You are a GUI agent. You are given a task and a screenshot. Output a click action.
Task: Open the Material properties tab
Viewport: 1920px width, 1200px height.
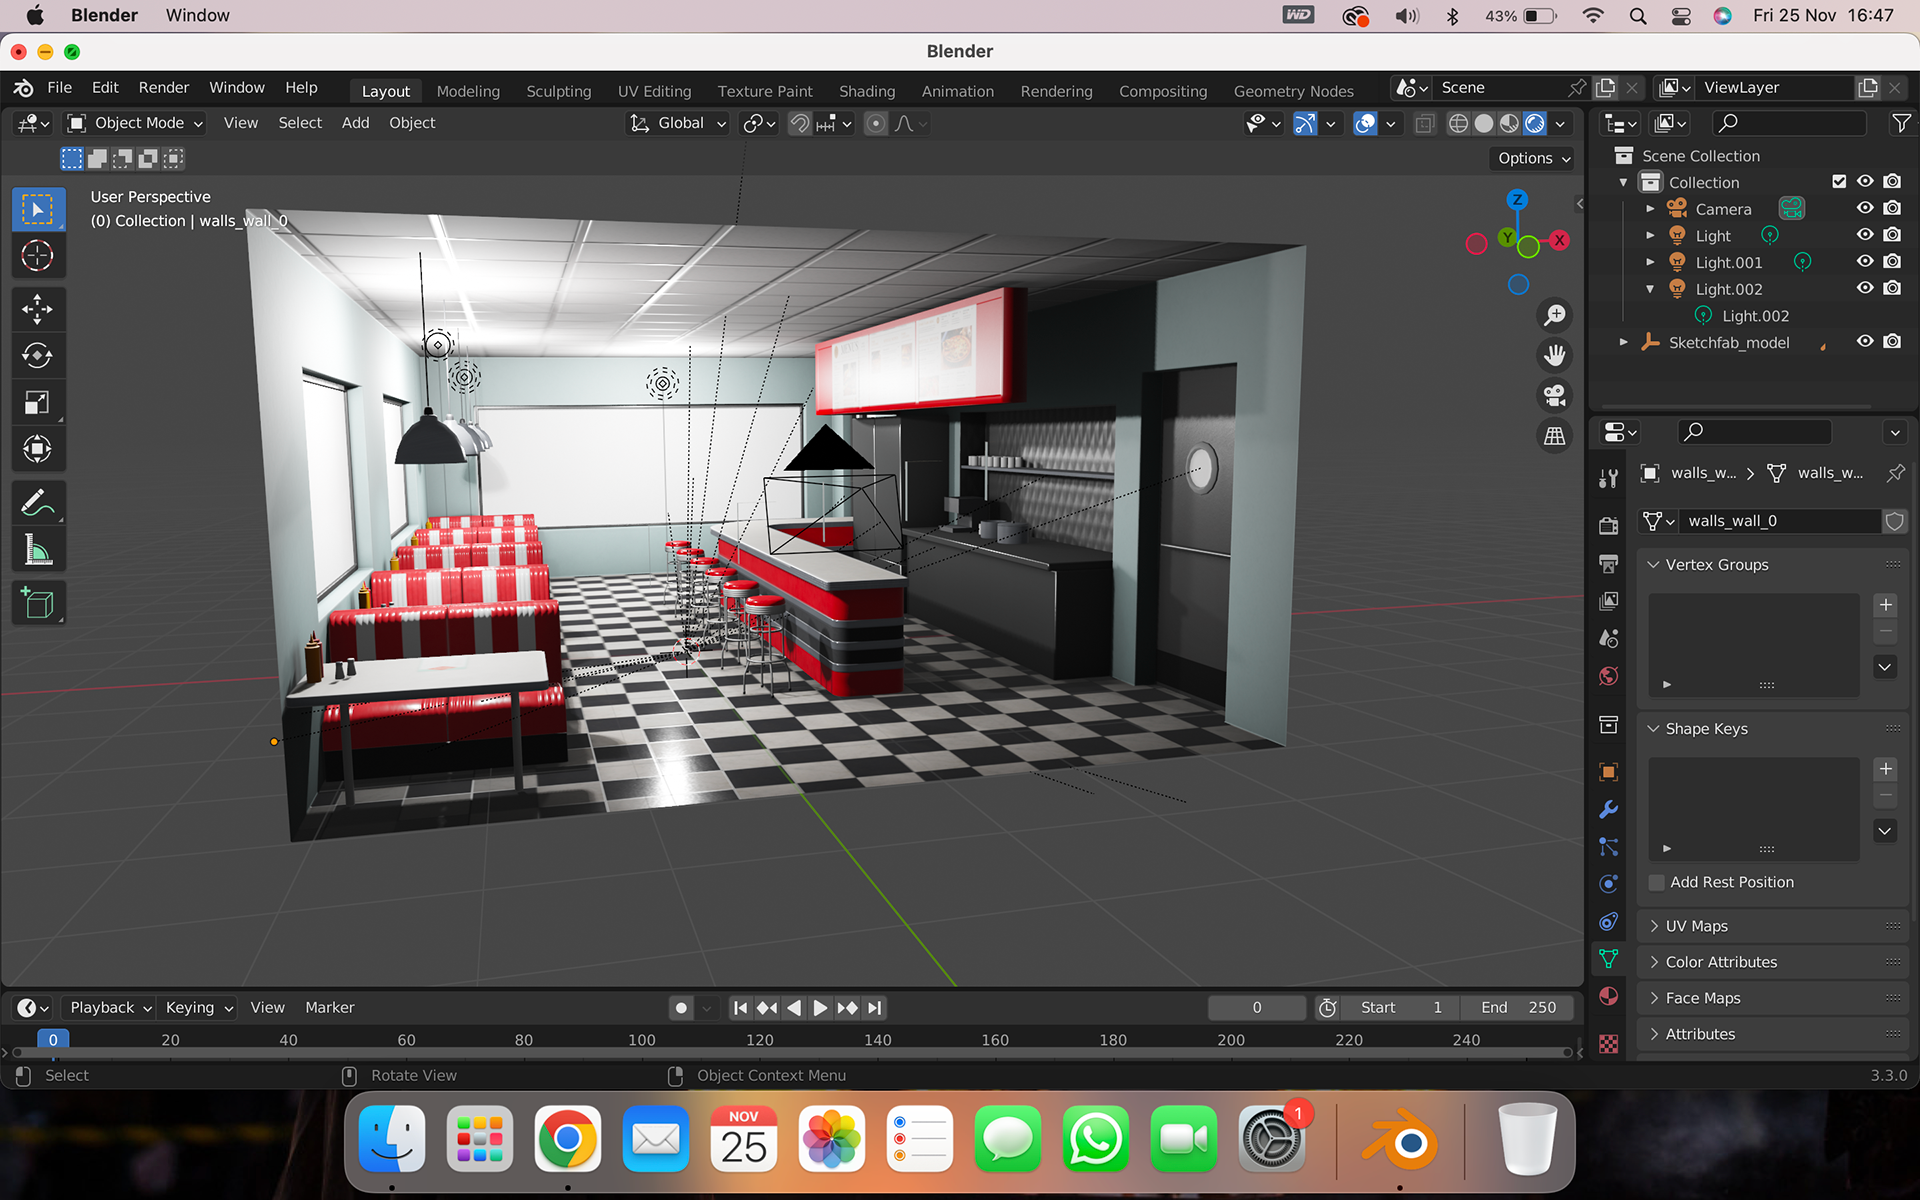pyautogui.click(x=1608, y=996)
